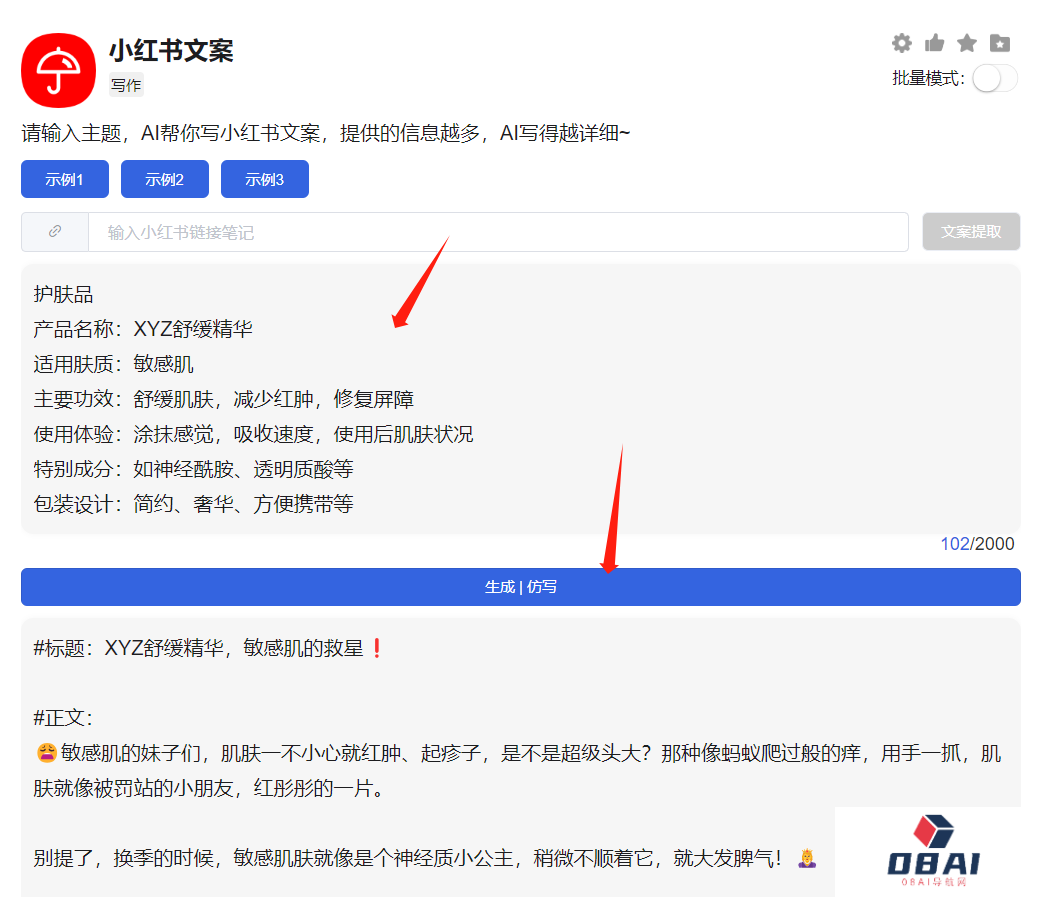Open the settings gear icon

tap(901, 43)
